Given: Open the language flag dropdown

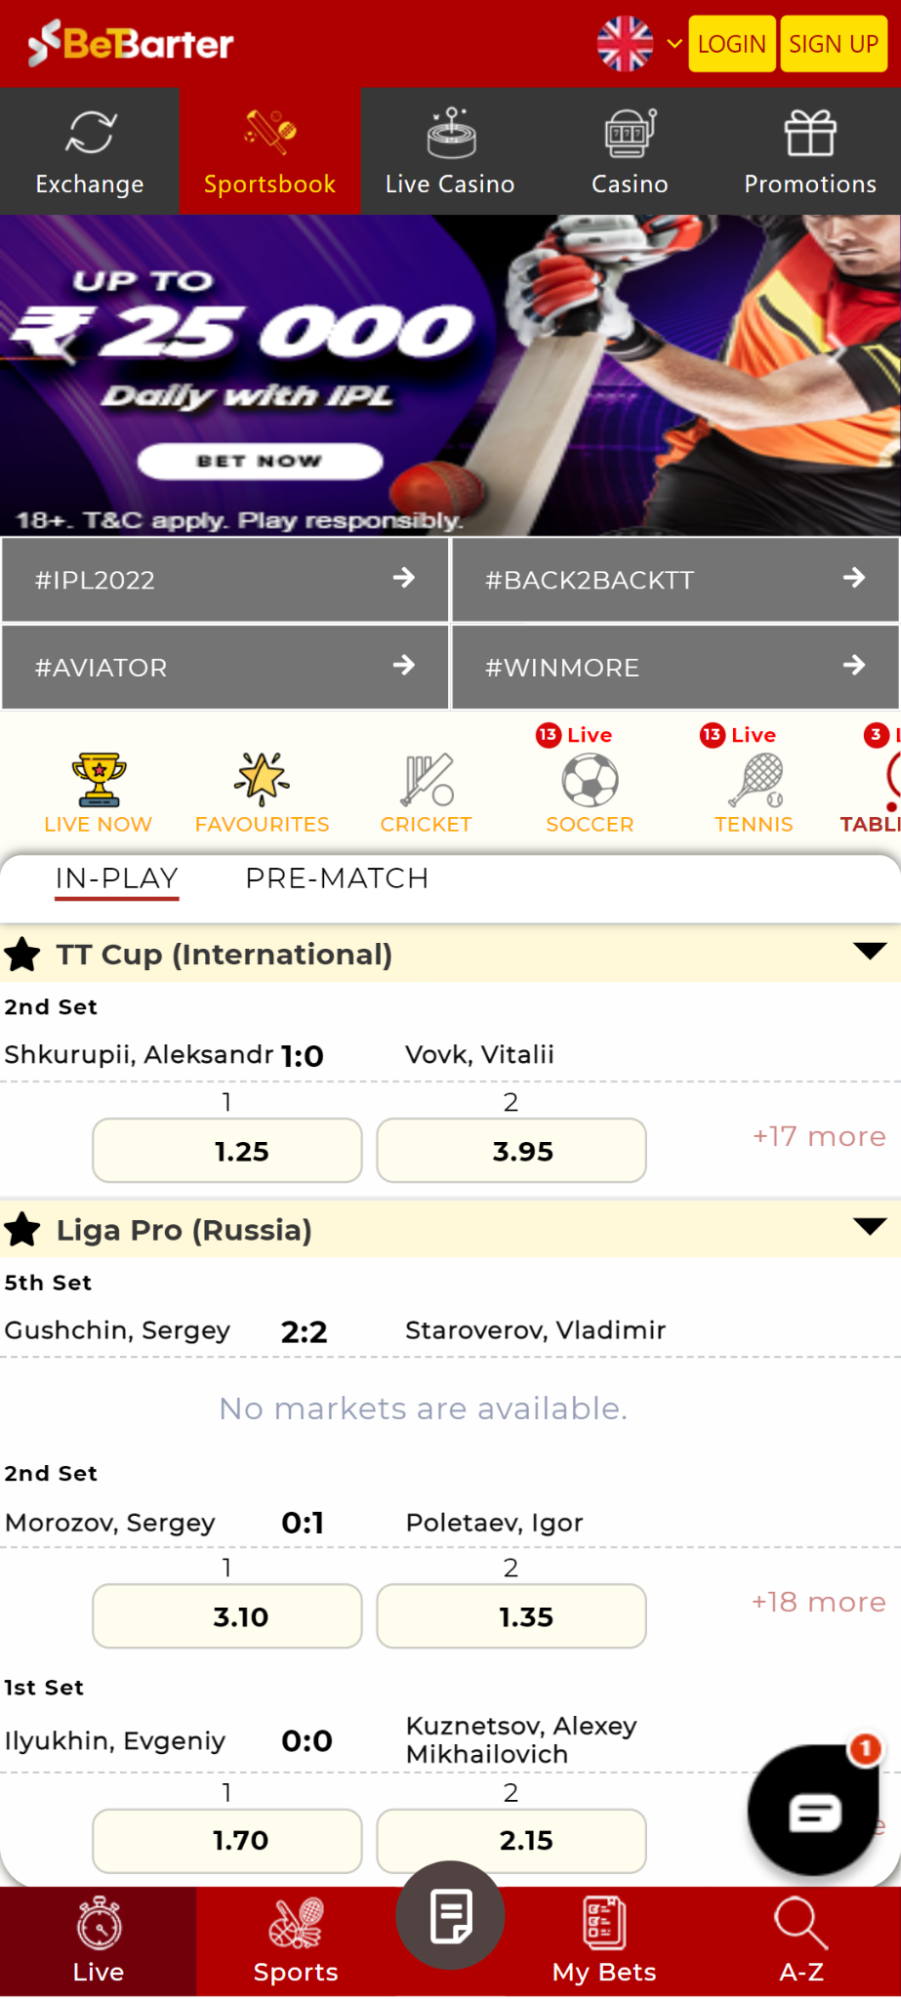Looking at the screenshot, I should [638, 44].
